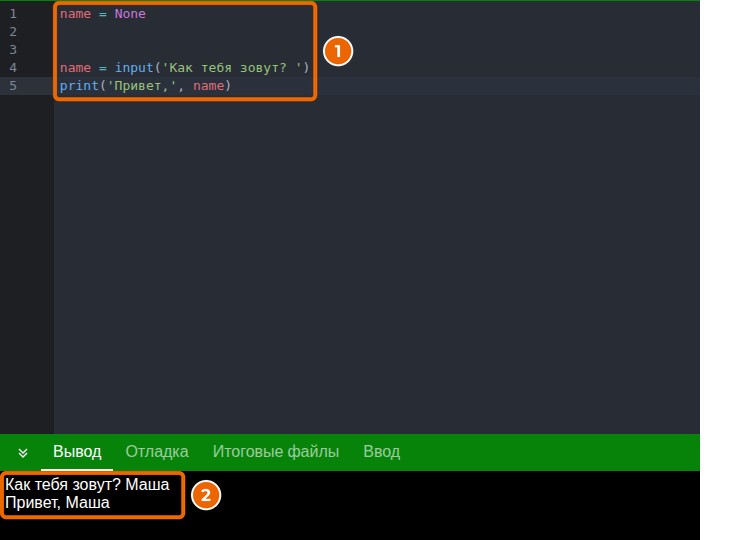Click the 'Привет,' string in code

(142, 85)
